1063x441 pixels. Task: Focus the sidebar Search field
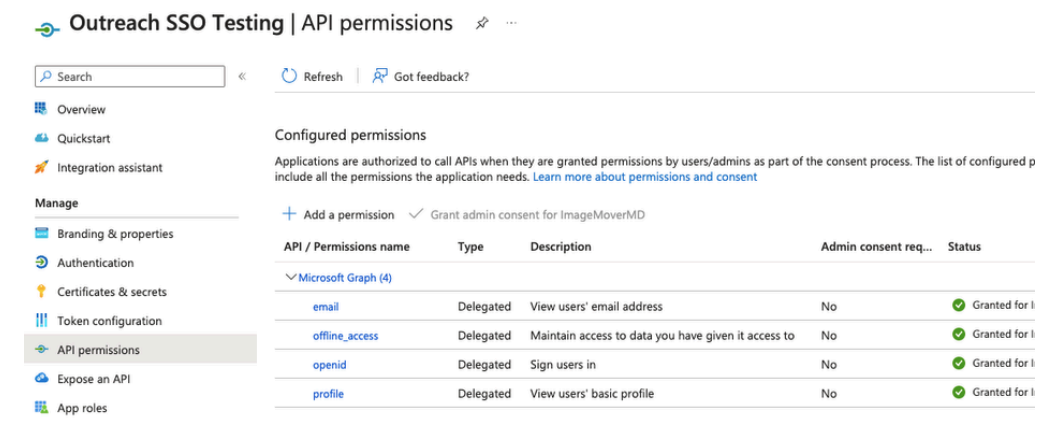(x=129, y=77)
